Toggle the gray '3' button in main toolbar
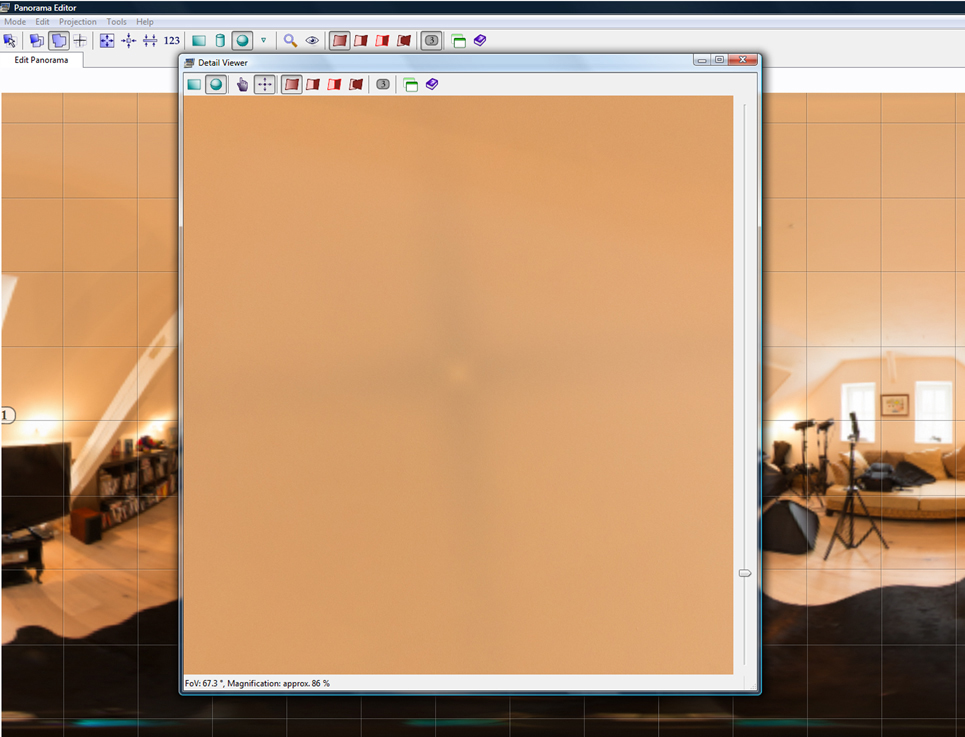965x737 pixels. click(x=431, y=41)
